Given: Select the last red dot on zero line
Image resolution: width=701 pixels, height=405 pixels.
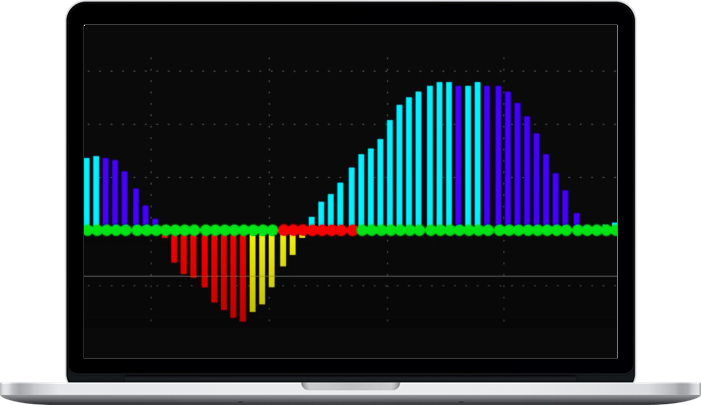Looking at the screenshot, I should [x=351, y=230].
